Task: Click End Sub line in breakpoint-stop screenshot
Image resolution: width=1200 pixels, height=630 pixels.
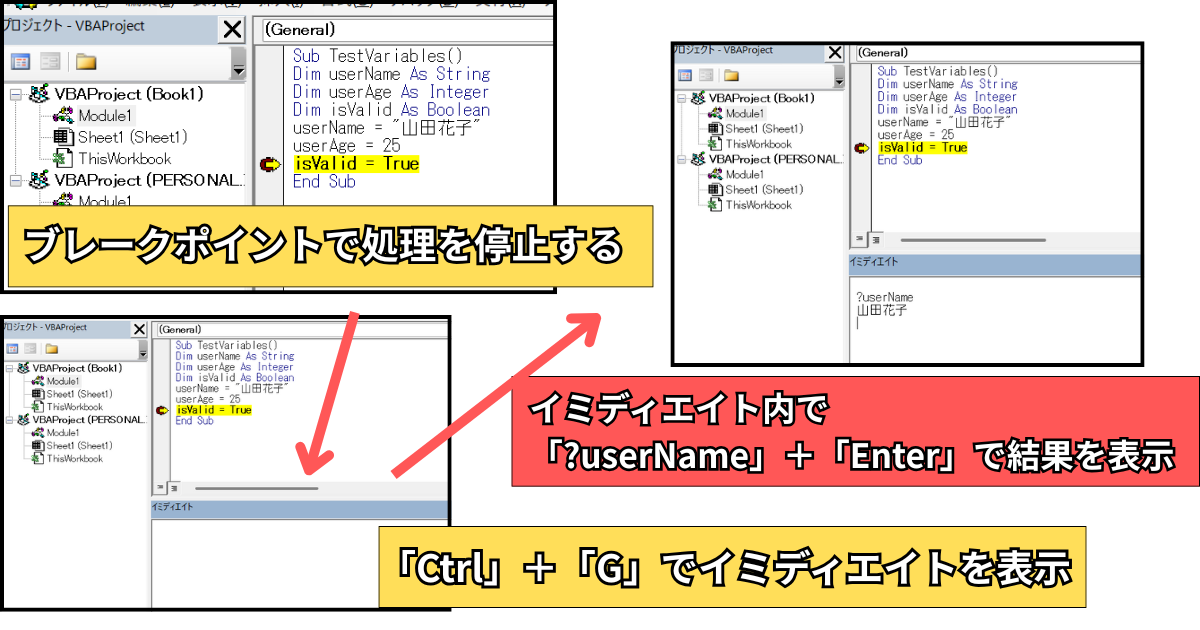Action: pyautogui.click(x=324, y=182)
